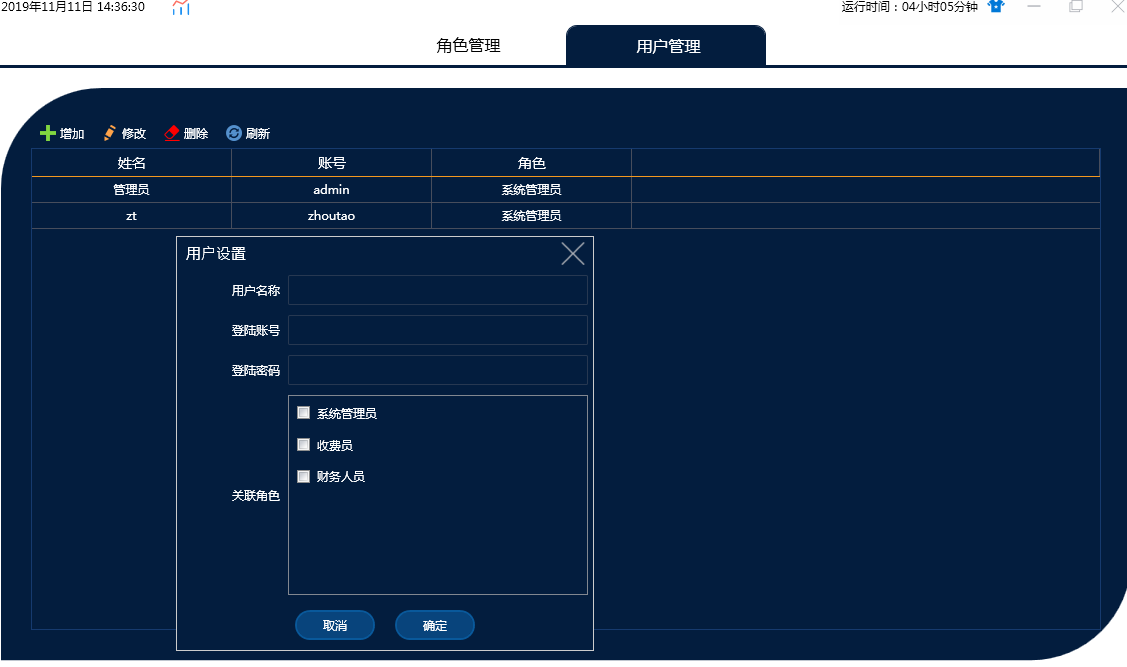Screen dimensions: 1127x667
Task: Click the 姓名 column header
Action: 132,163
